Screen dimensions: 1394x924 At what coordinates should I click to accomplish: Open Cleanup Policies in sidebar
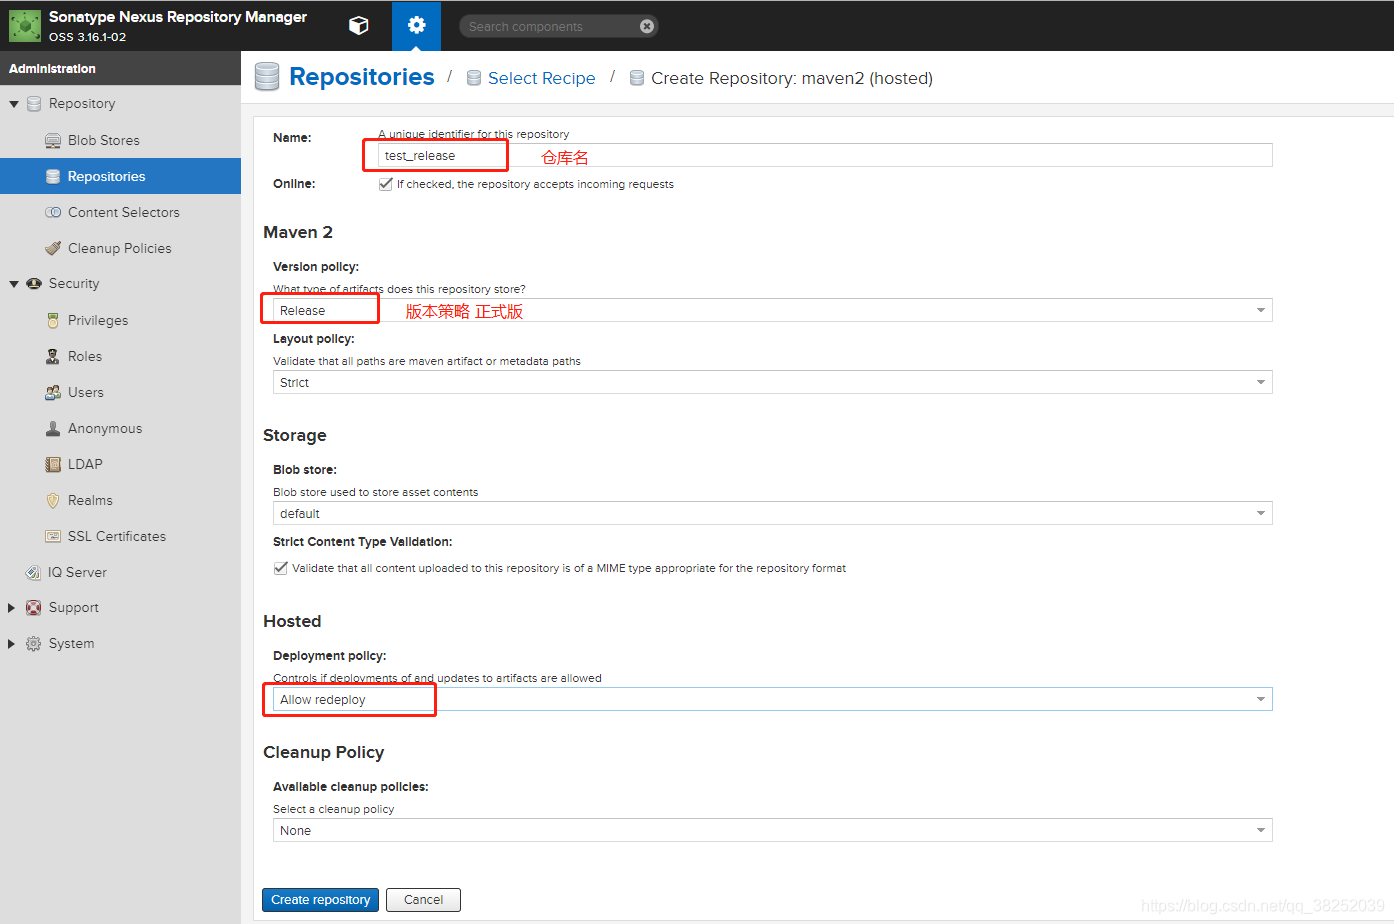(120, 248)
